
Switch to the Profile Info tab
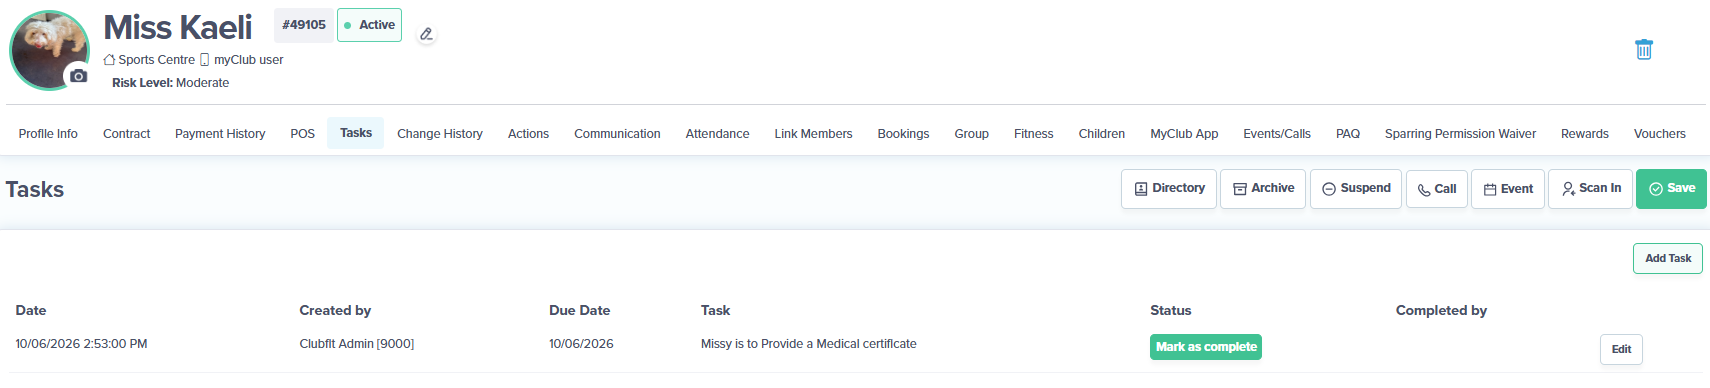point(48,133)
